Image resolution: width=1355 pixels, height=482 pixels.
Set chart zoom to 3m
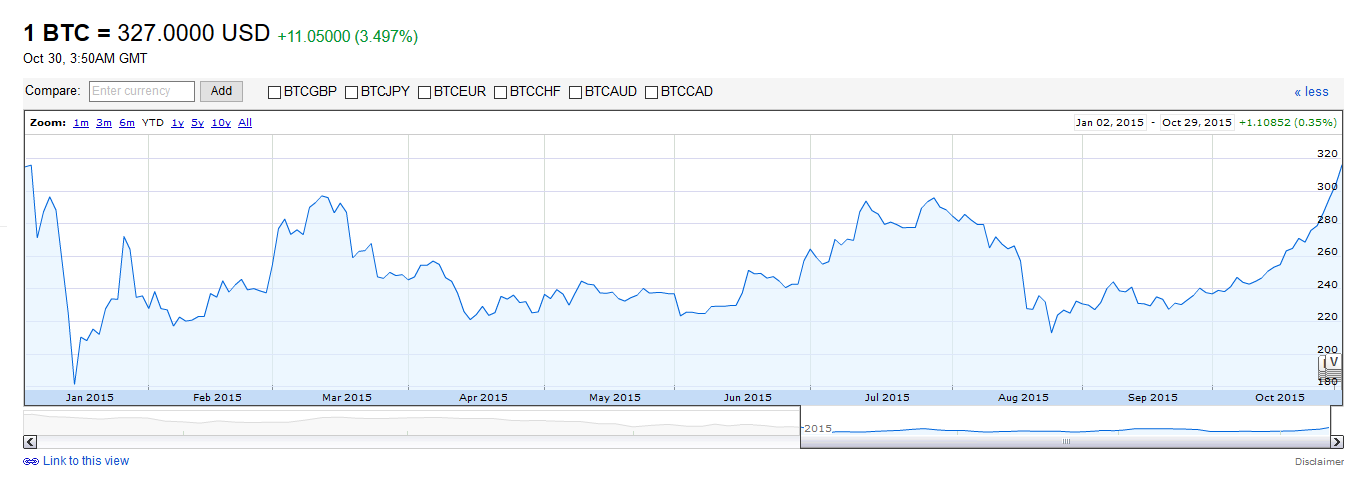tap(104, 123)
